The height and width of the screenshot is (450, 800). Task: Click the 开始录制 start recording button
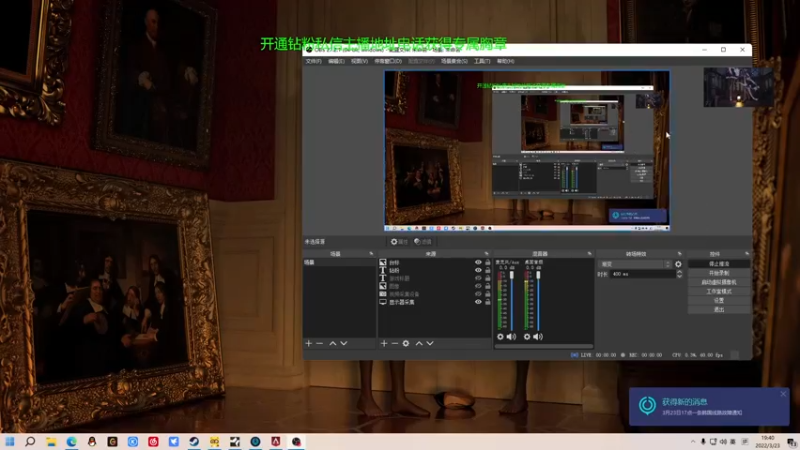(x=719, y=273)
